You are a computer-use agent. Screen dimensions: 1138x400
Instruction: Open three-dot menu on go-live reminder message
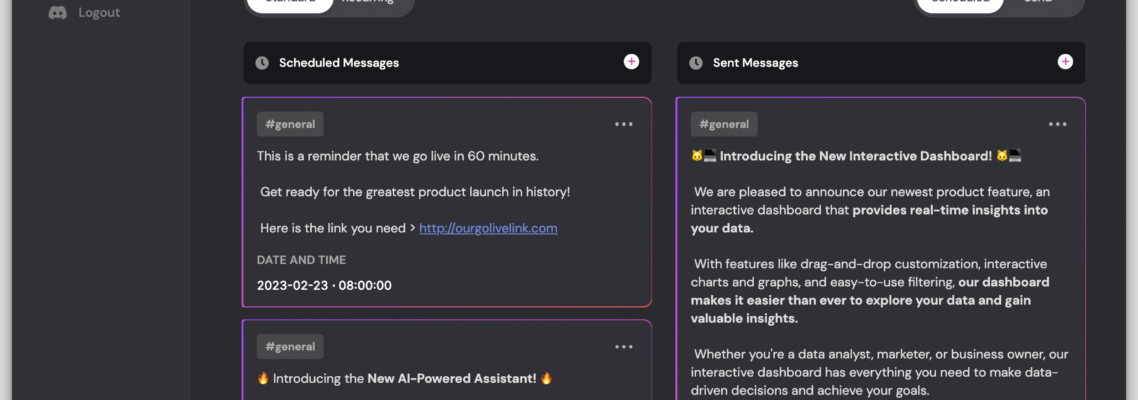point(623,124)
